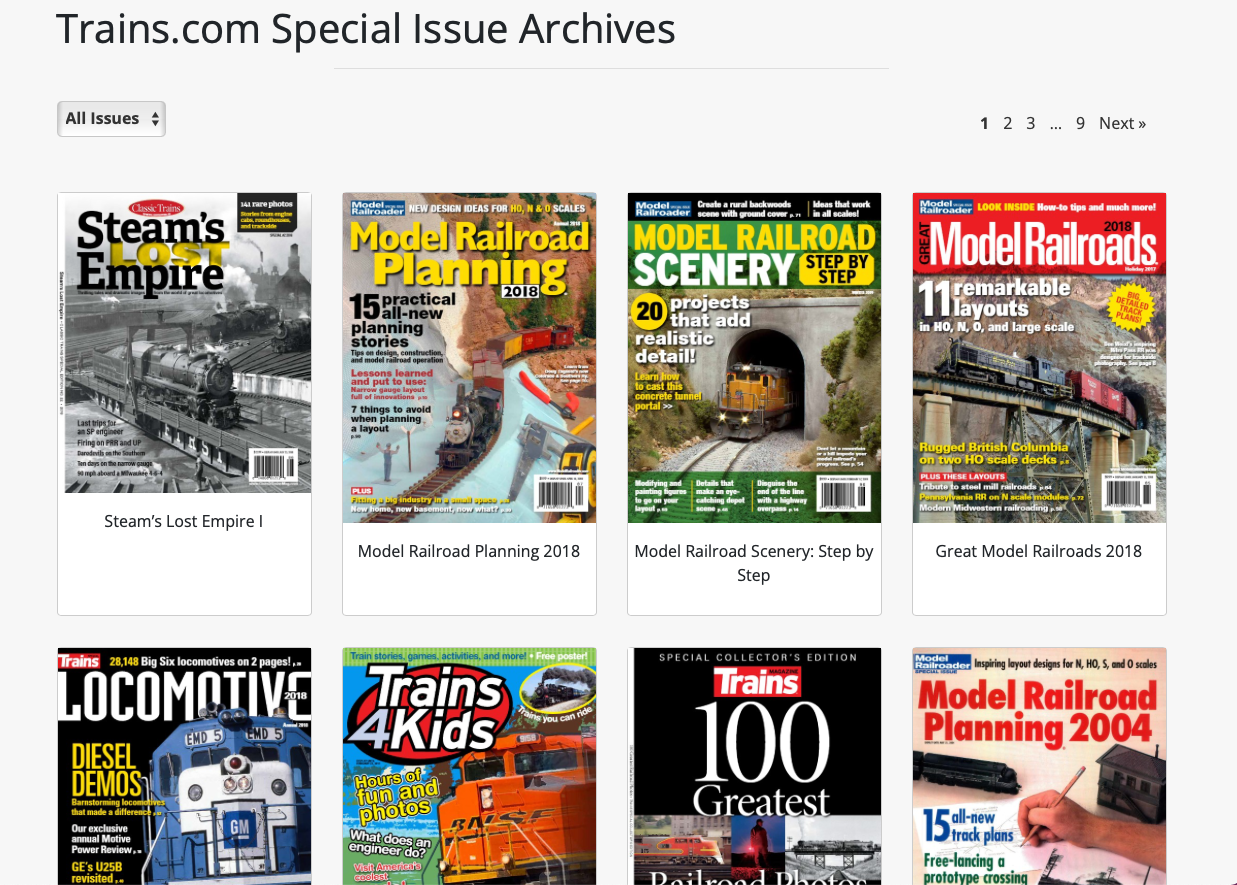Click the "Next »" pagination link

(1122, 122)
